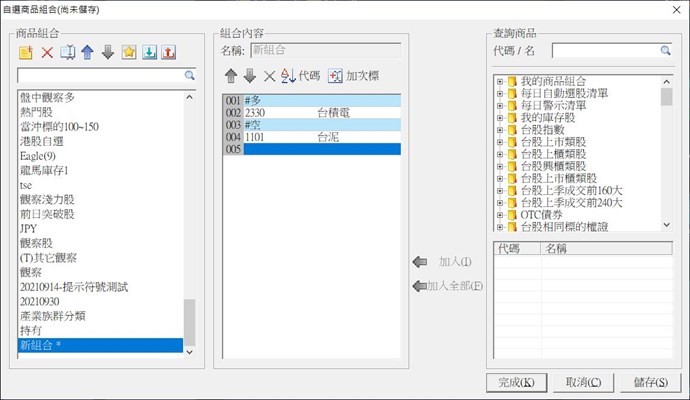Click the new portfolio group icon
The height and width of the screenshot is (400, 690).
27,52
